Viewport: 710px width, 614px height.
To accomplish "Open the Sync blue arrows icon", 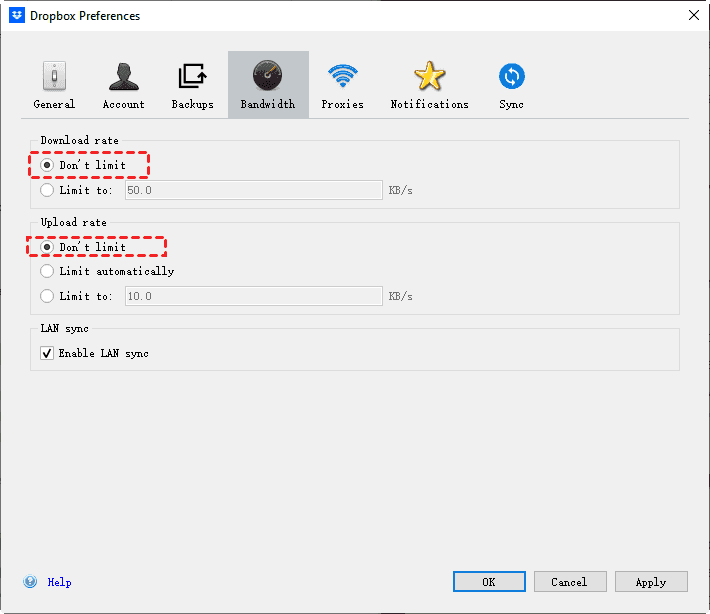I will pyautogui.click(x=512, y=76).
